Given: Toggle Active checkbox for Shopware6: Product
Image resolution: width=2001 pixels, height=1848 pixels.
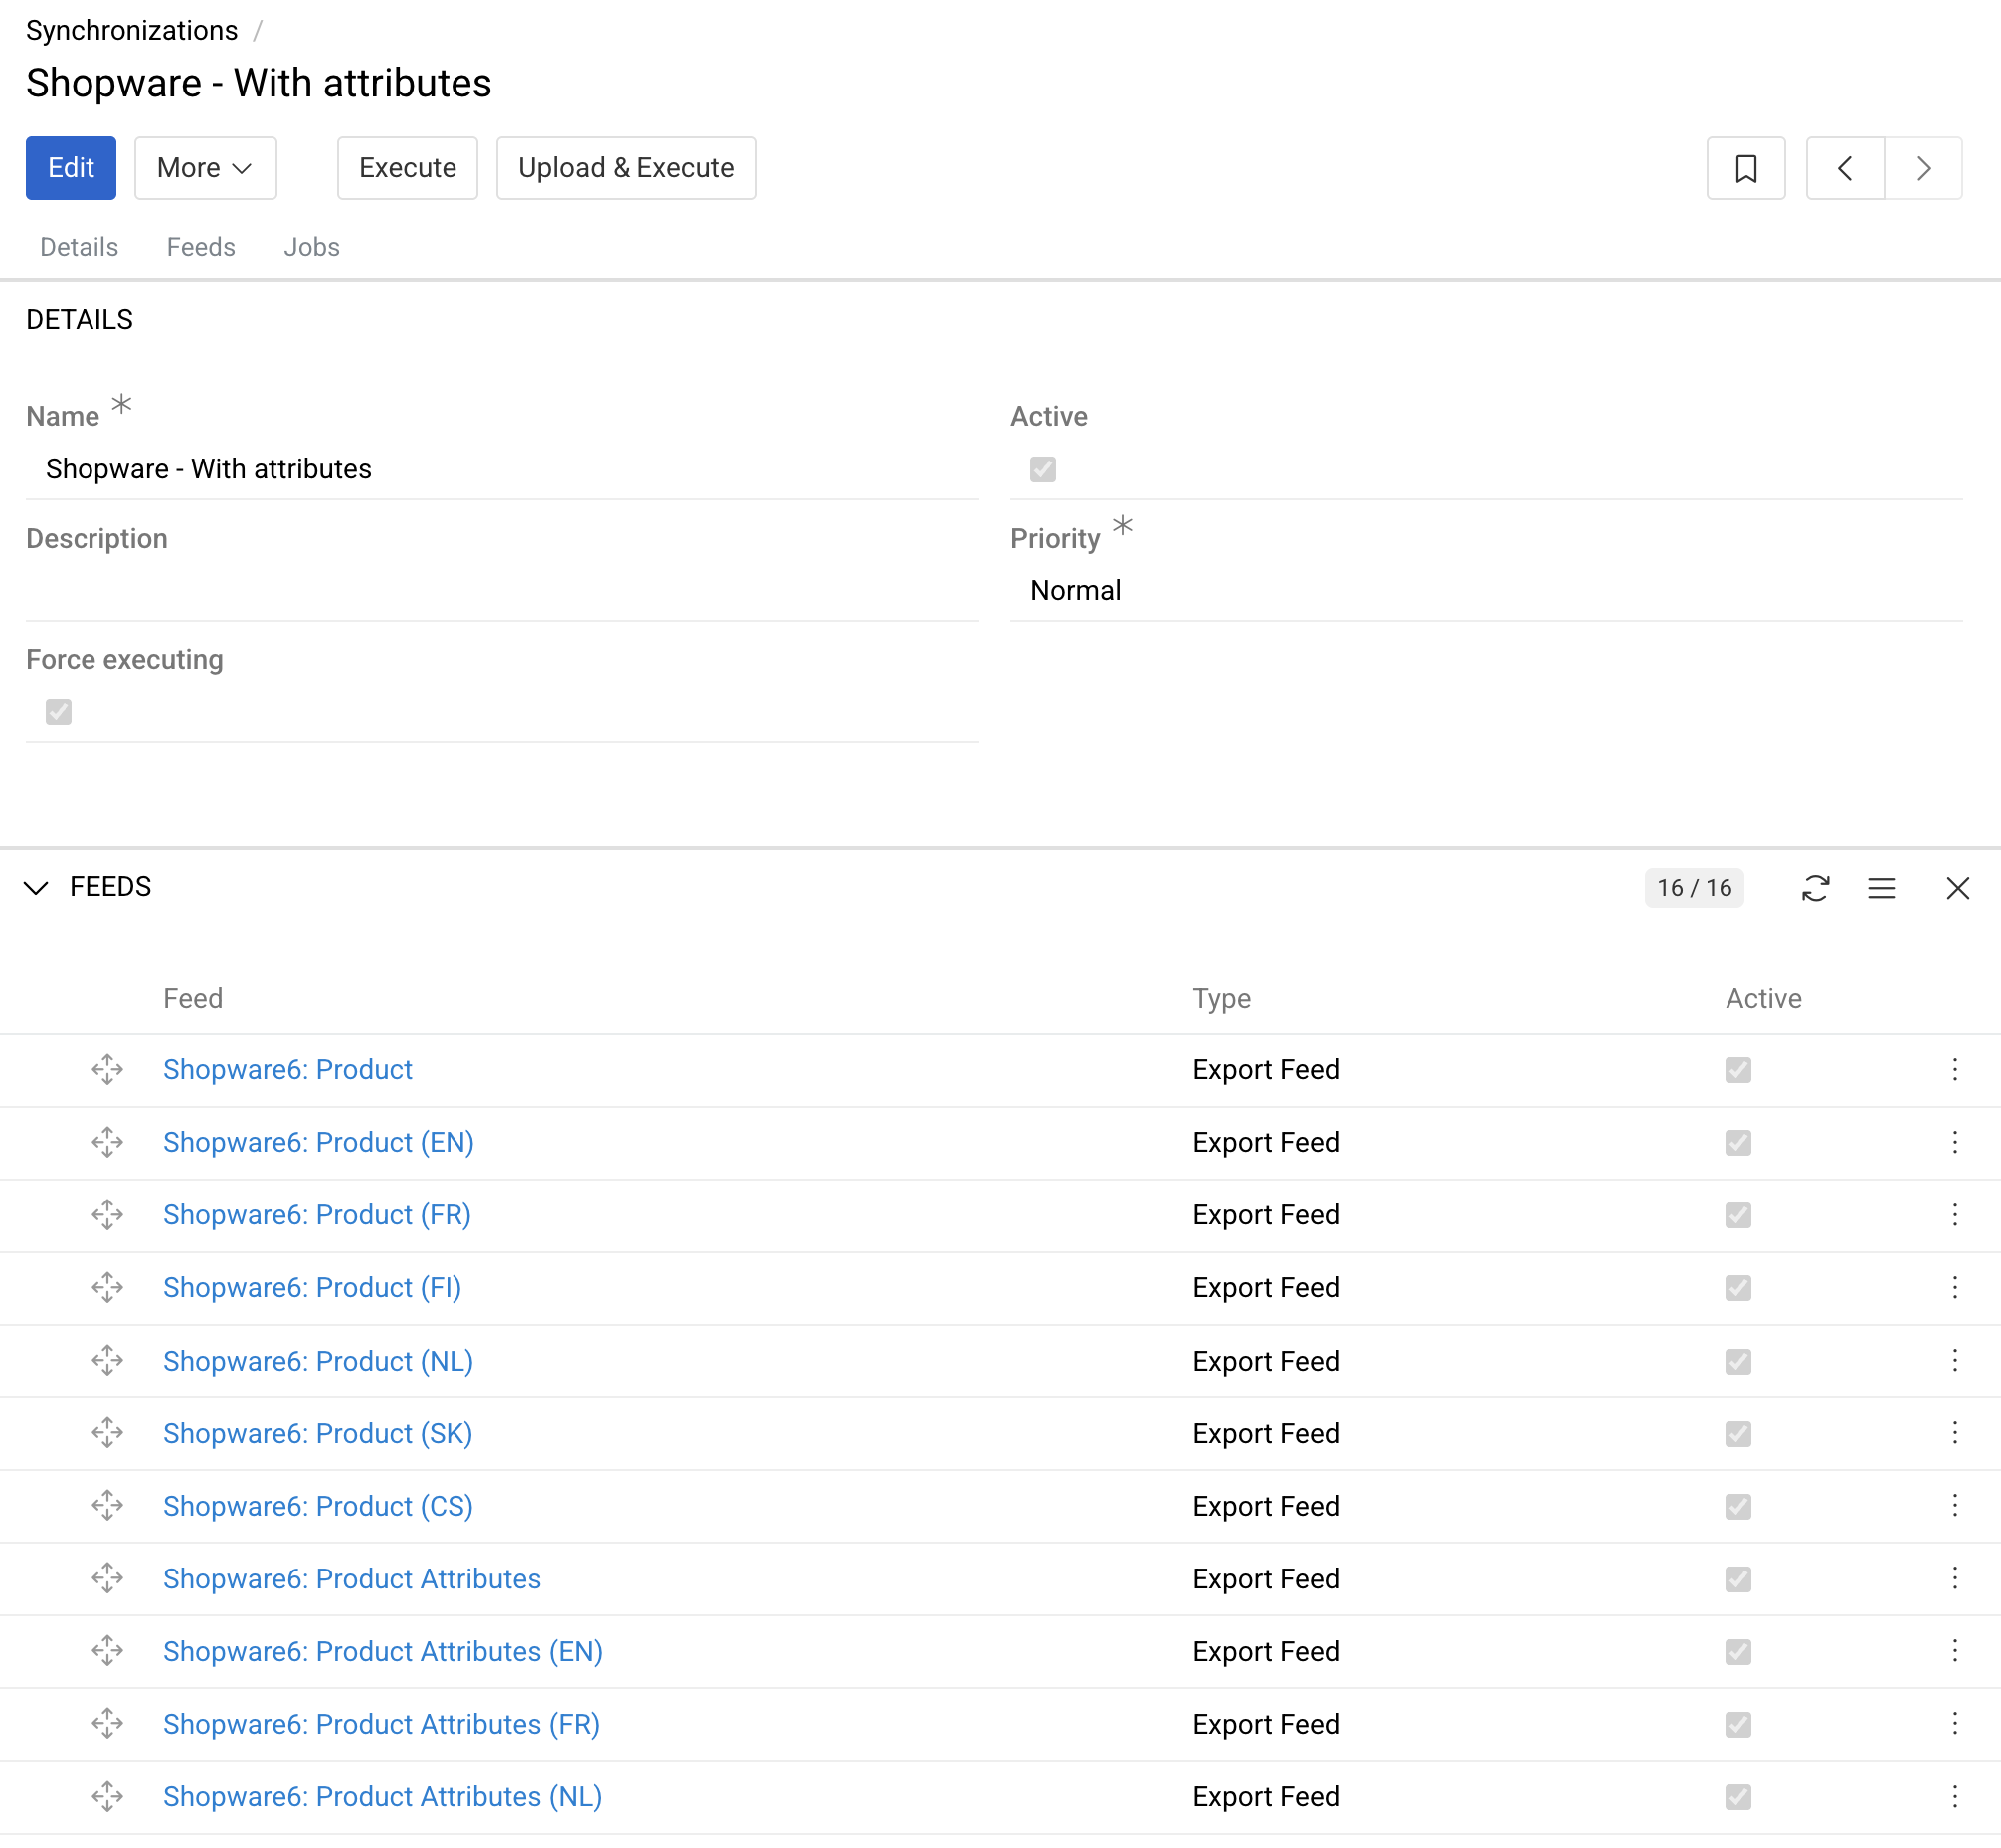Looking at the screenshot, I should [x=1738, y=1070].
